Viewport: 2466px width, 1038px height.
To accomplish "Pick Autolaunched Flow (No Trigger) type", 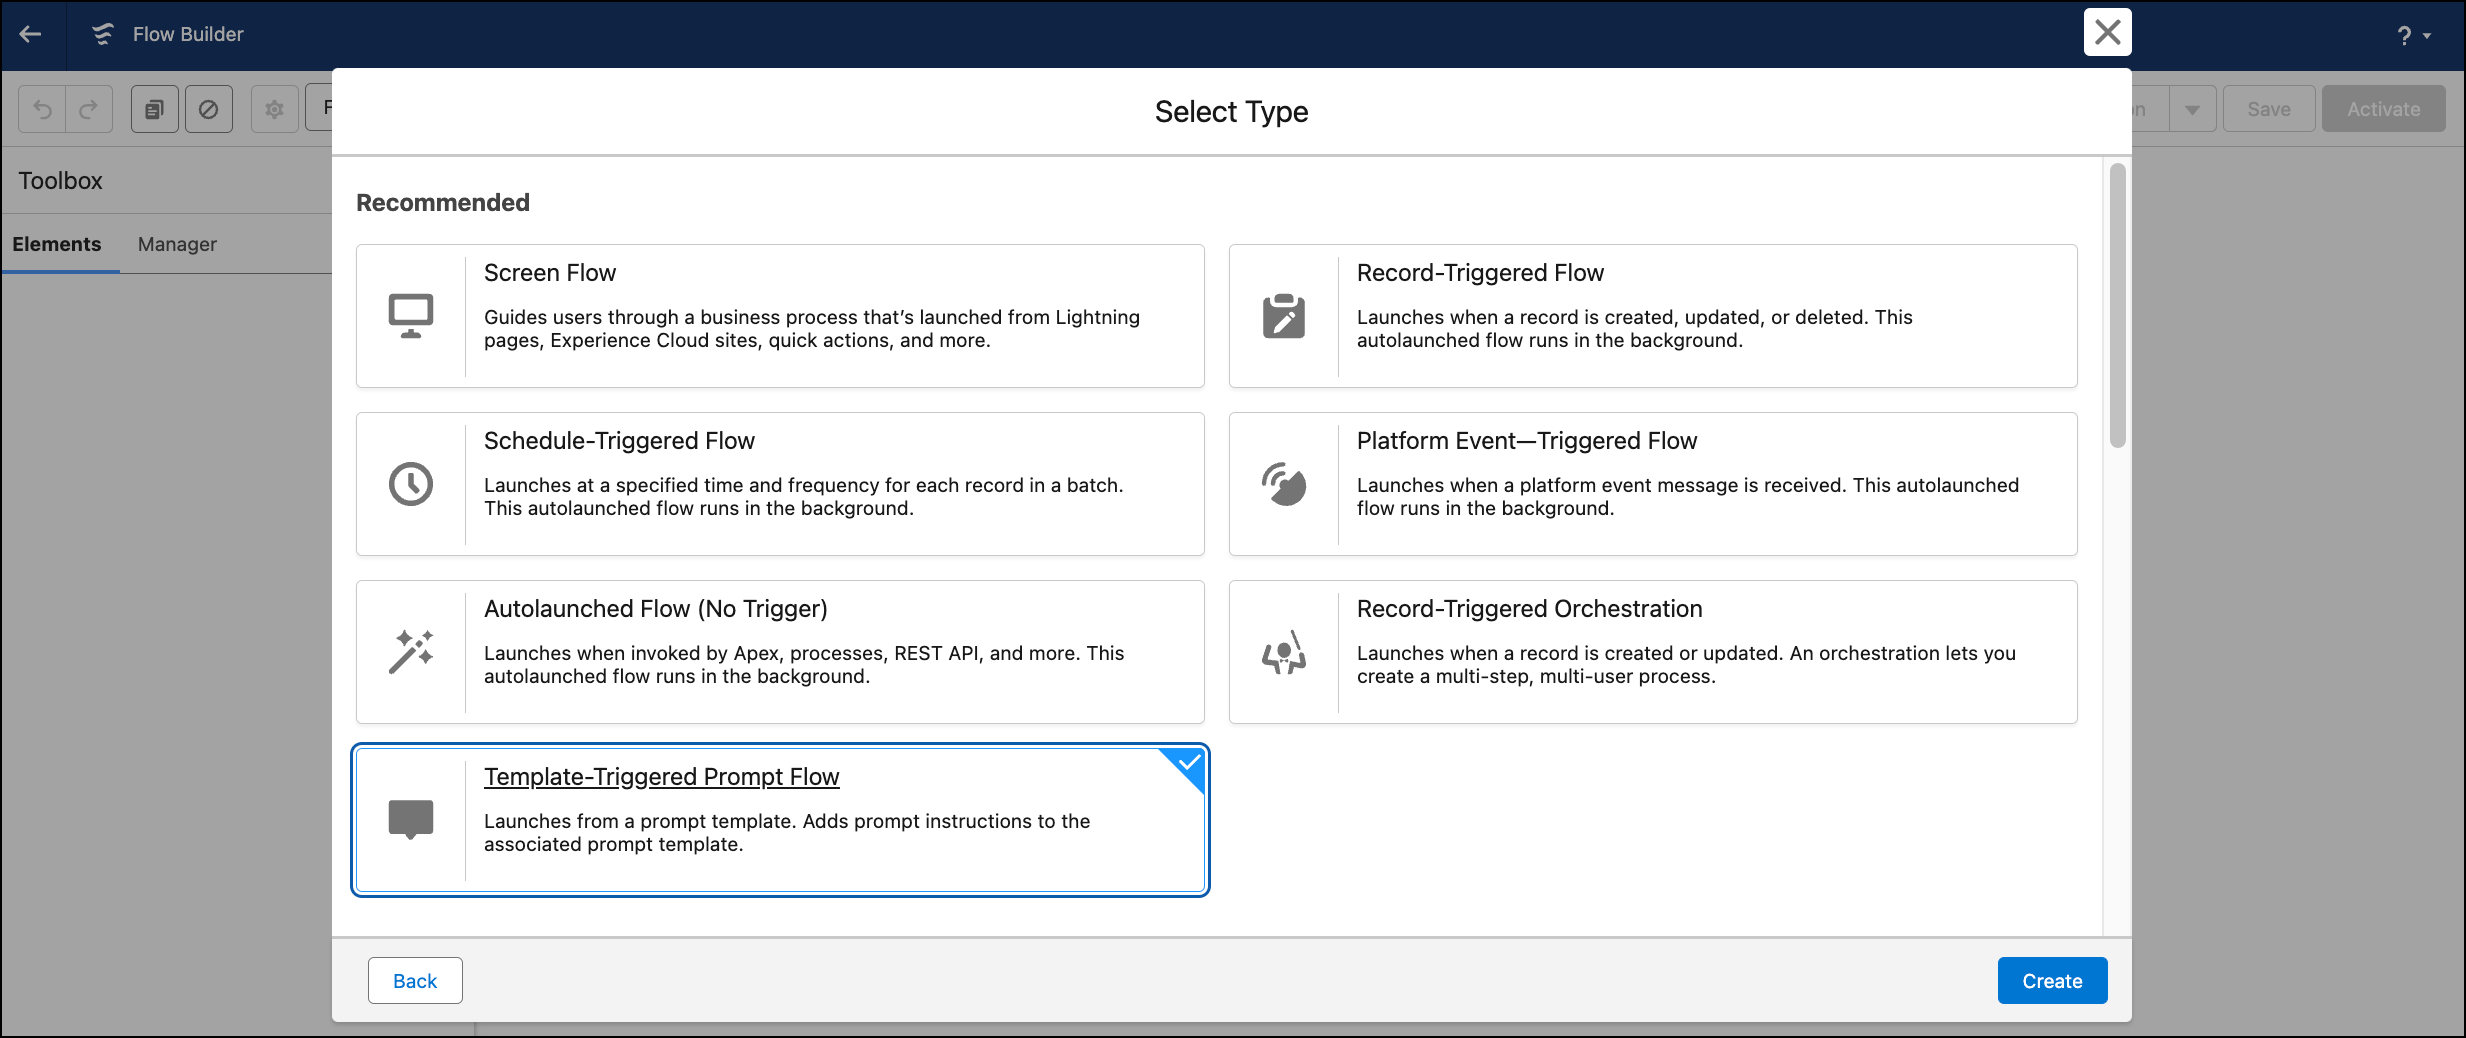I will pyautogui.click(x=780, y=652).
